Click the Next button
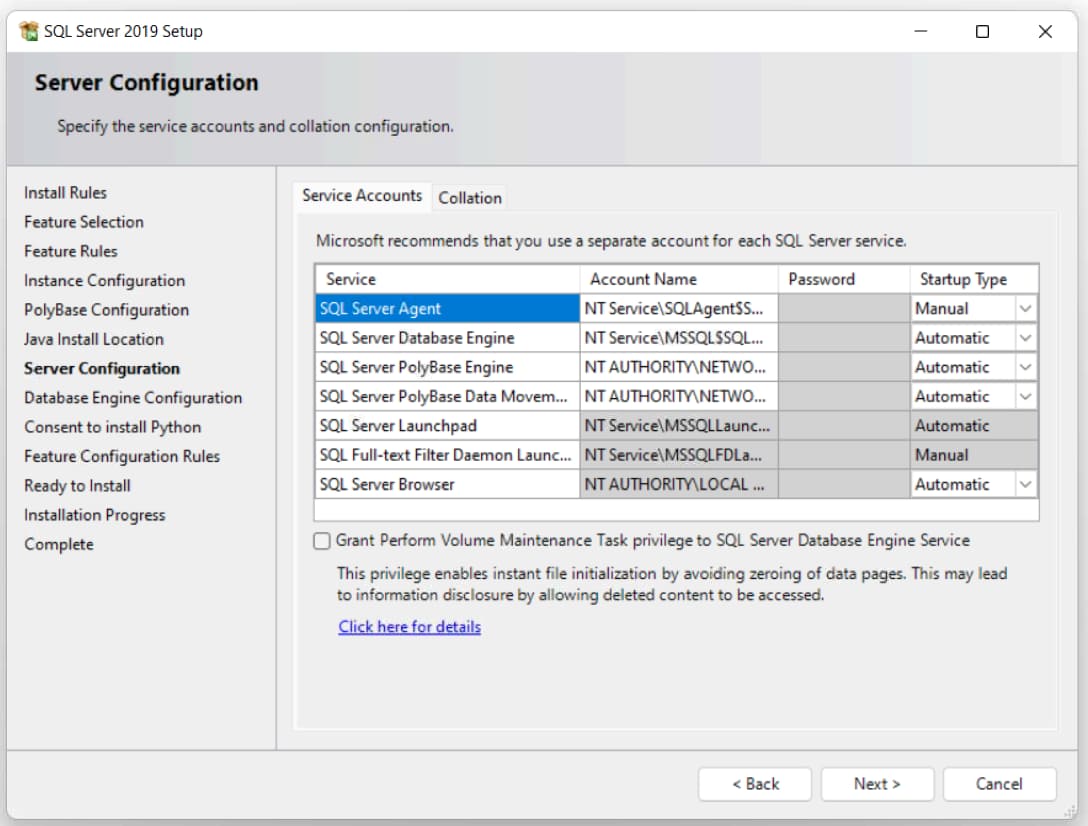The width and height of the screenshot is (1088, 826). pos(877,784)
